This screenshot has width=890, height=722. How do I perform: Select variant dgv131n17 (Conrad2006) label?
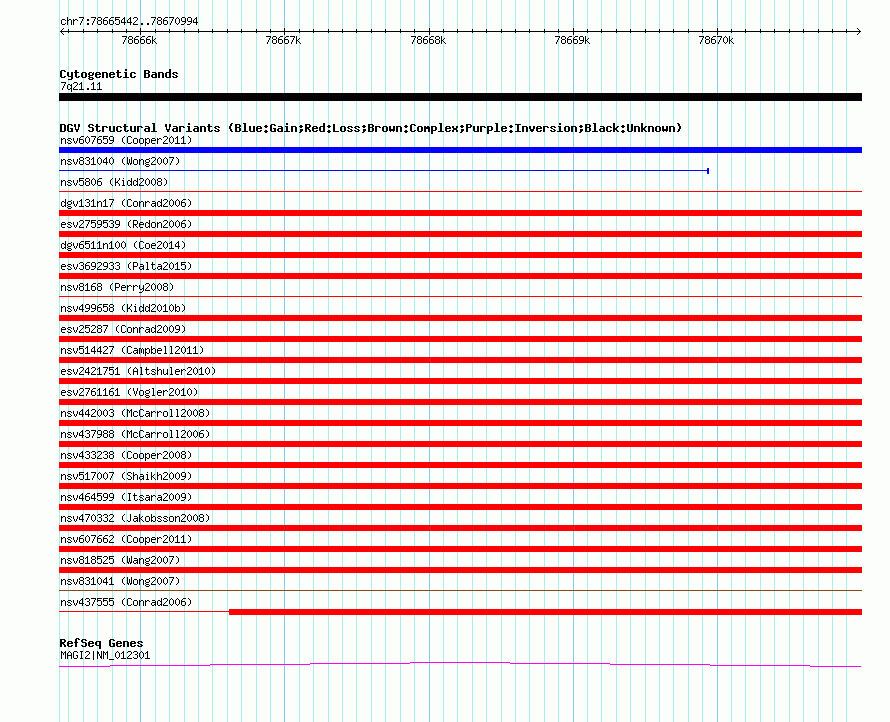click(126, 203)
